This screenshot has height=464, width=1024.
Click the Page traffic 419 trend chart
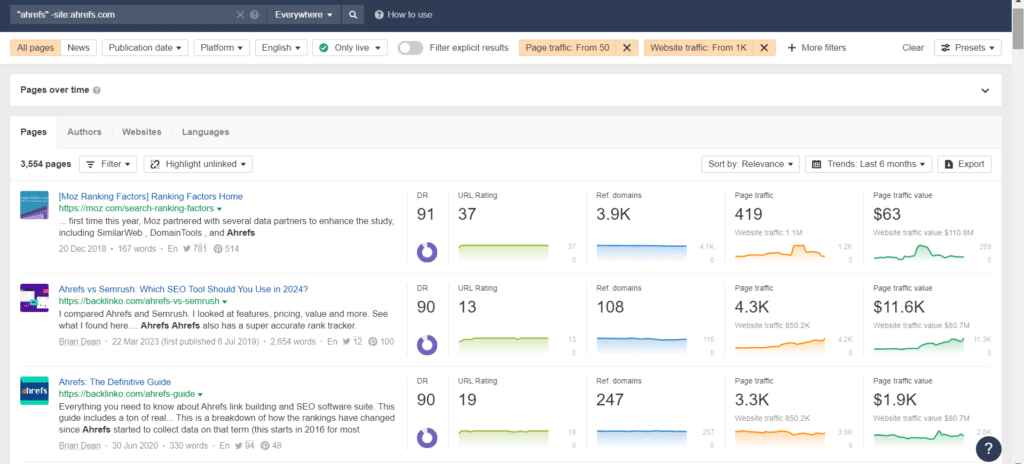tap(780, 251)
